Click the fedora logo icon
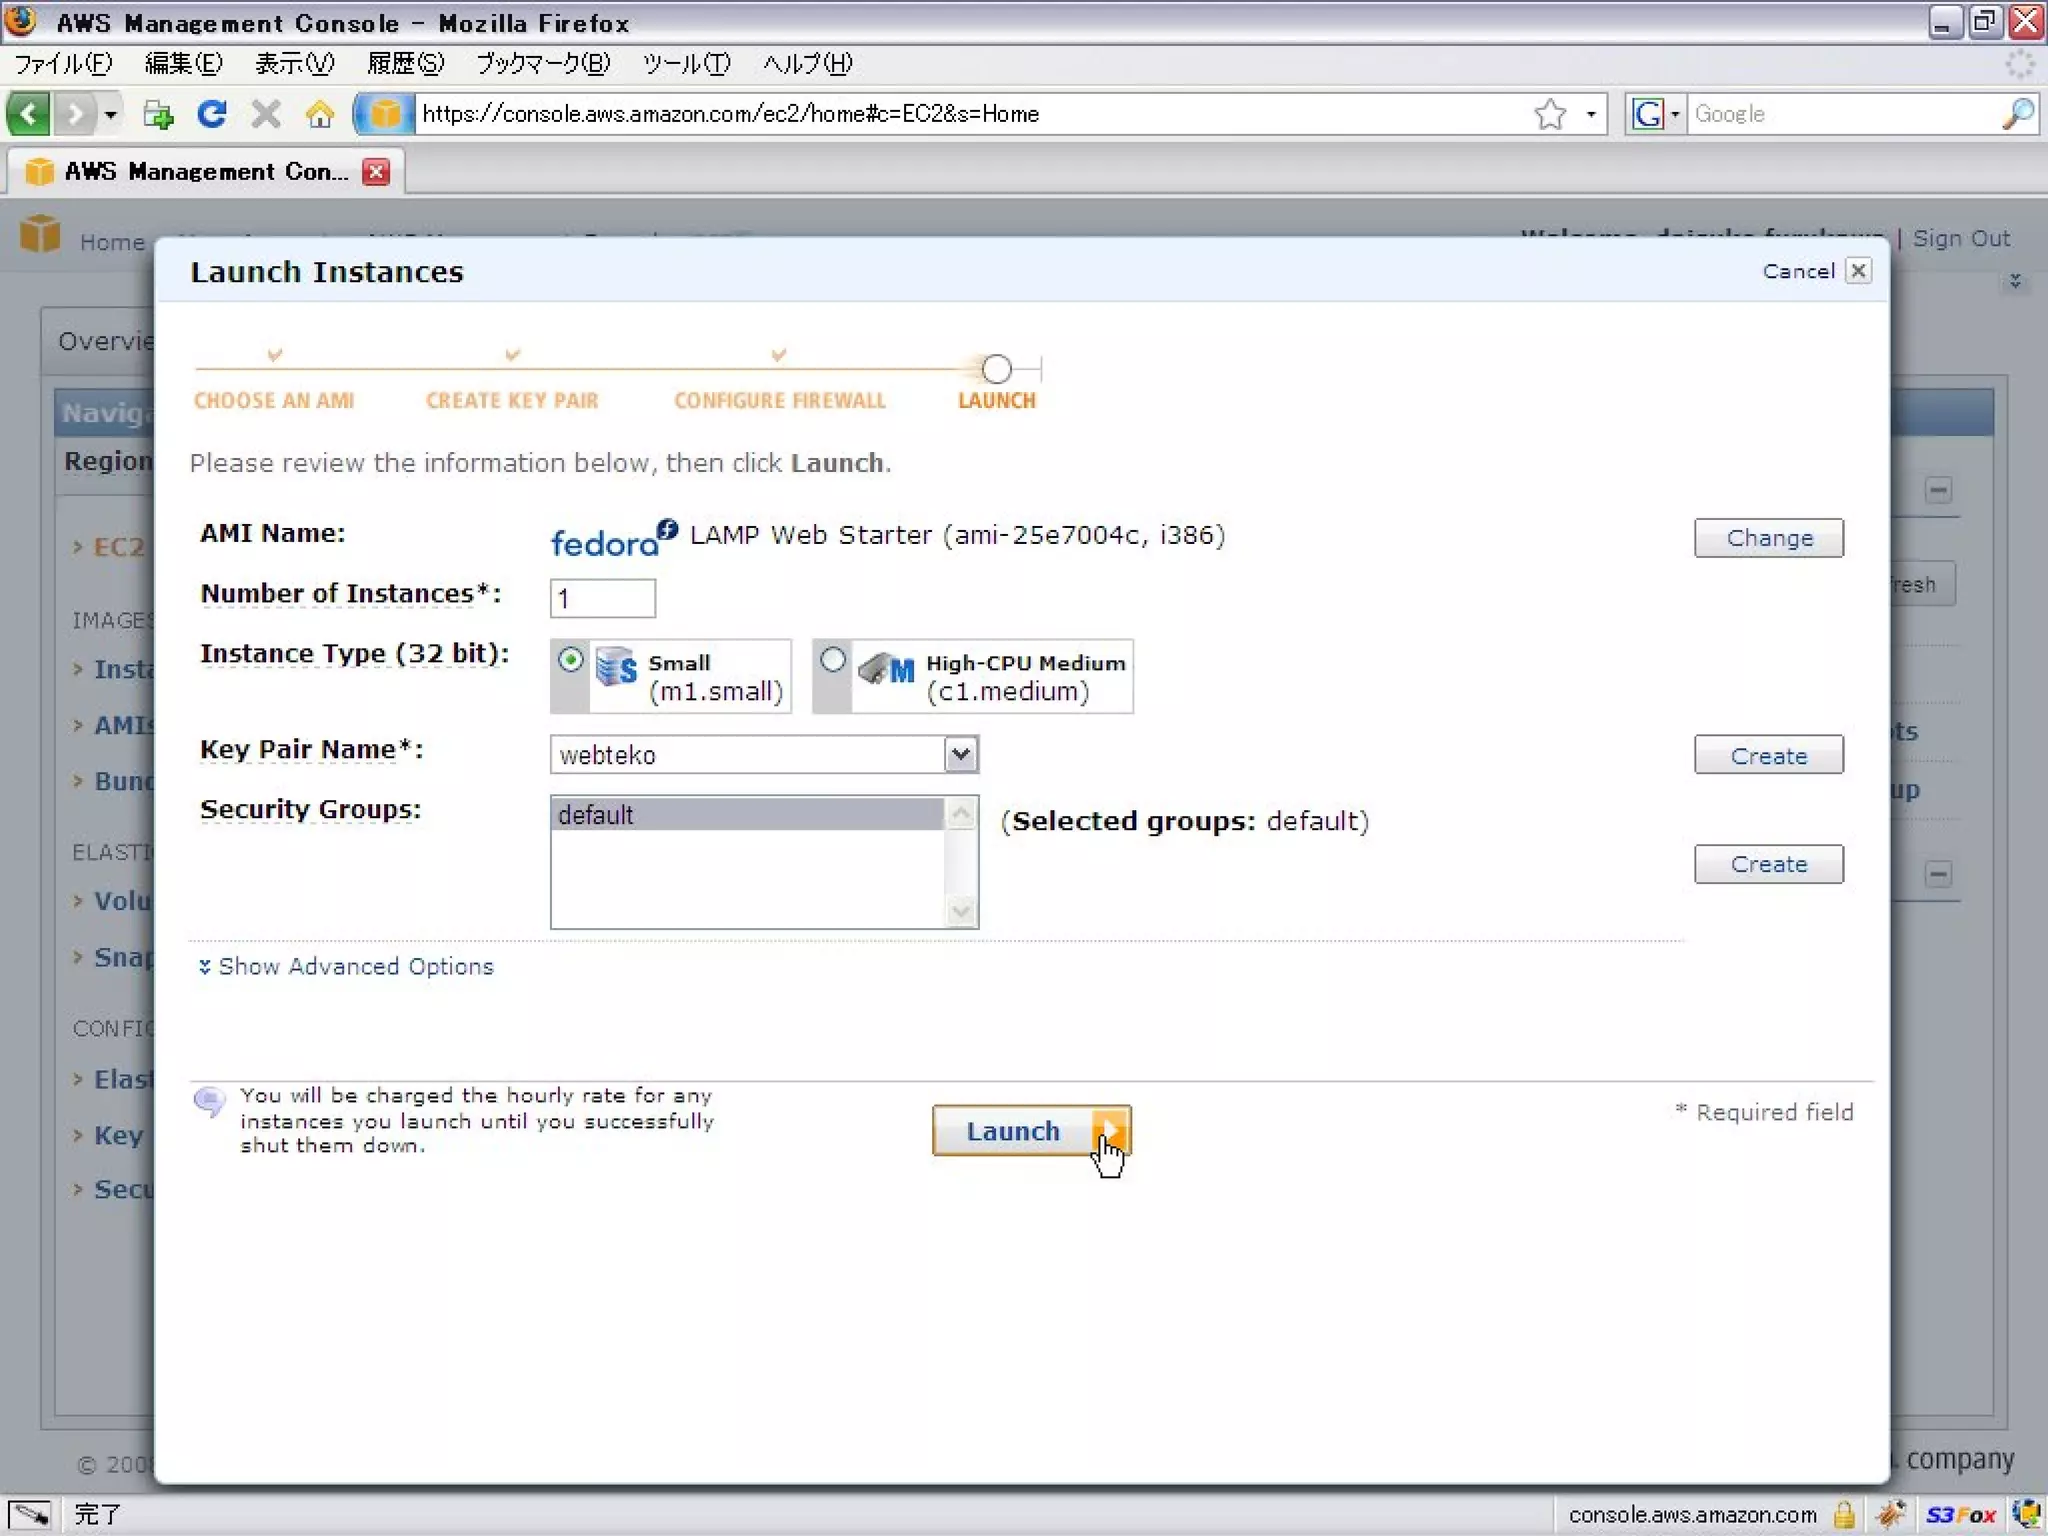 coord(614,539)
